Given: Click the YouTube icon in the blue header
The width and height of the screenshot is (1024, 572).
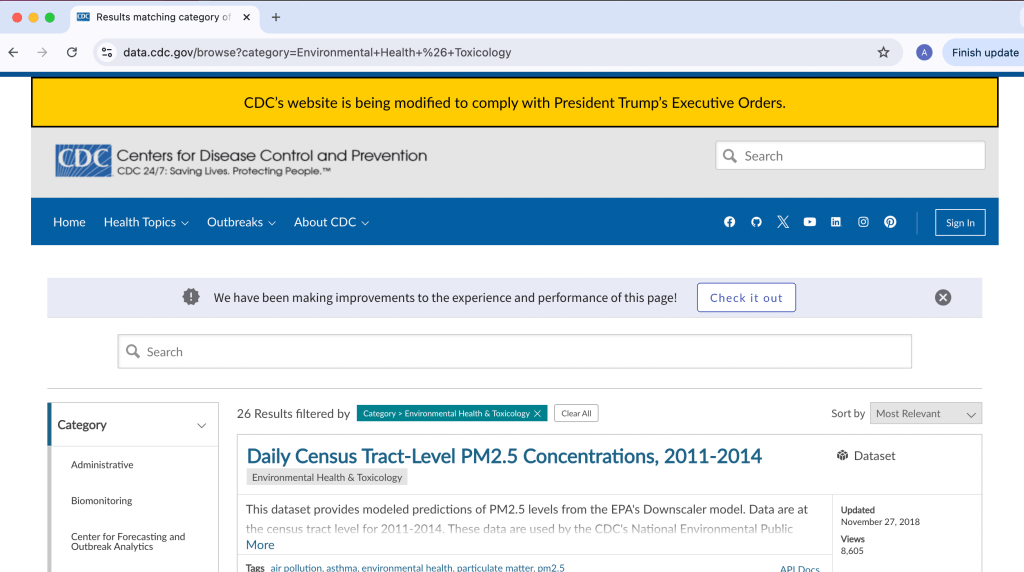Looking at the screenshot, I should pos(810,222).
